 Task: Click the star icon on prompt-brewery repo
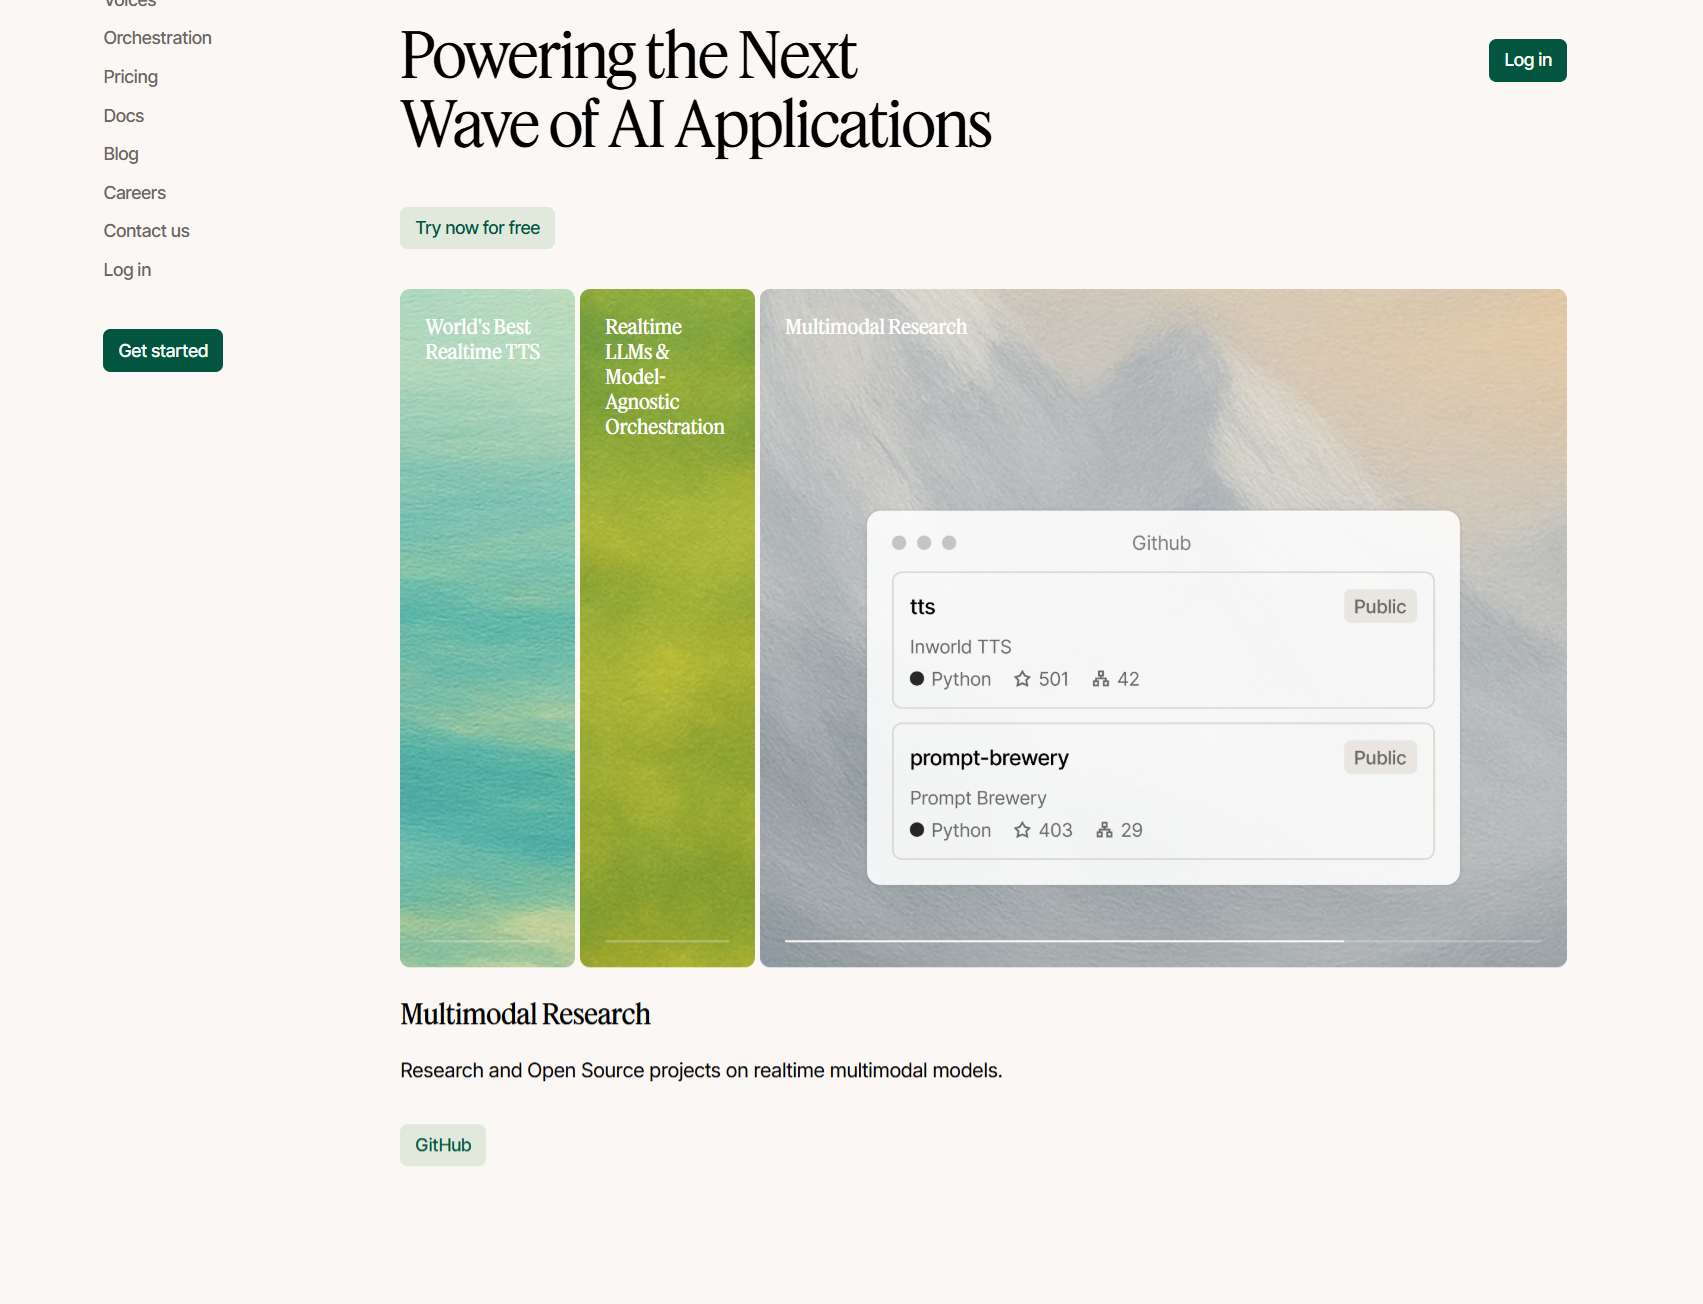pos(1022,830)
